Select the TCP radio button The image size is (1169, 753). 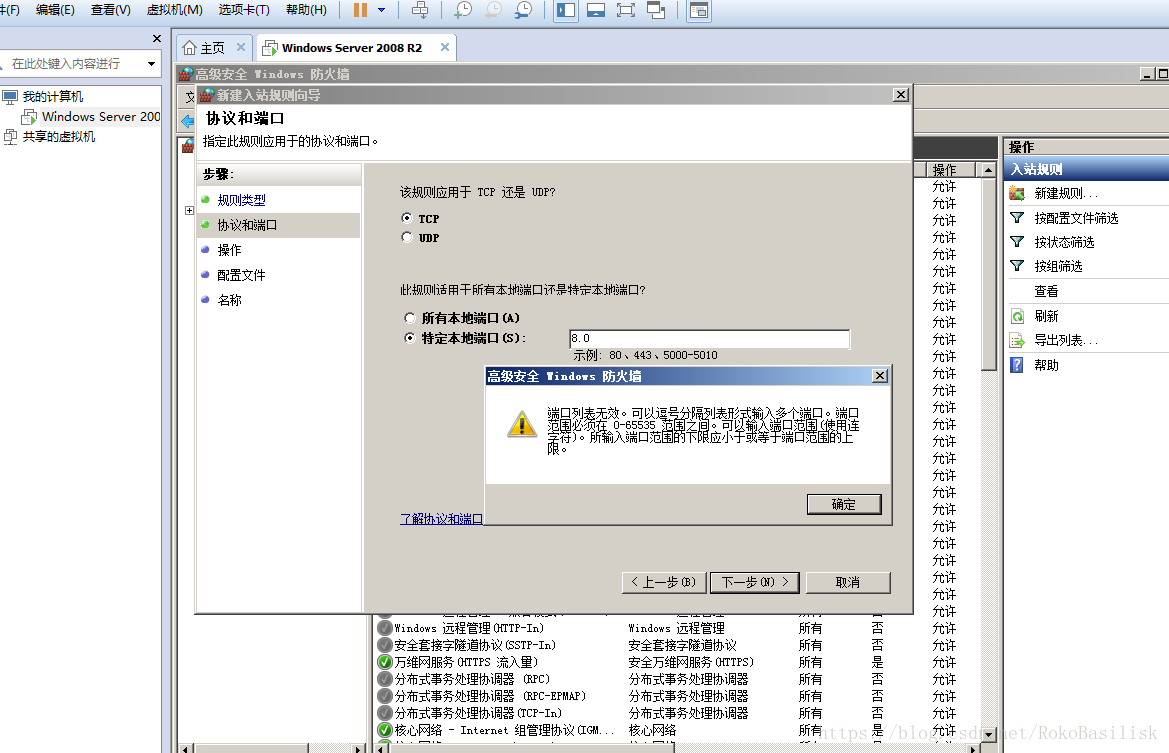click(x=407, y=218)
